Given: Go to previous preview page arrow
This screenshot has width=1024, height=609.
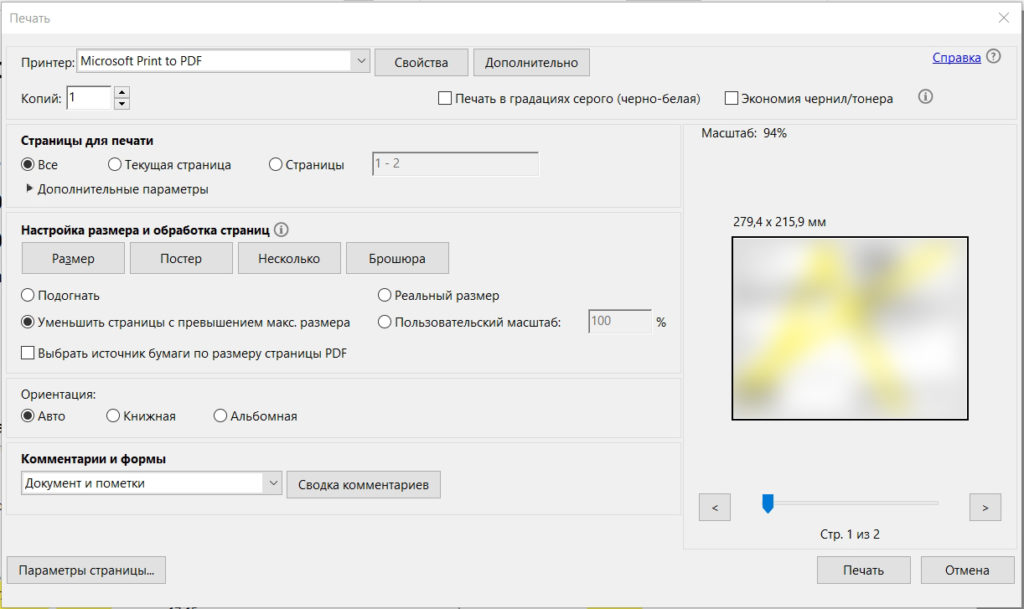Looking at the screenshot, I should 714,508.
